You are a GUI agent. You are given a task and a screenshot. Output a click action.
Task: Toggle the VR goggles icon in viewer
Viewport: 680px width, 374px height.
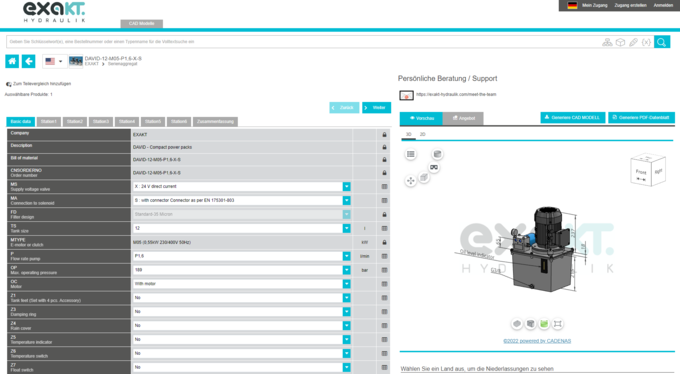[434, 167]
